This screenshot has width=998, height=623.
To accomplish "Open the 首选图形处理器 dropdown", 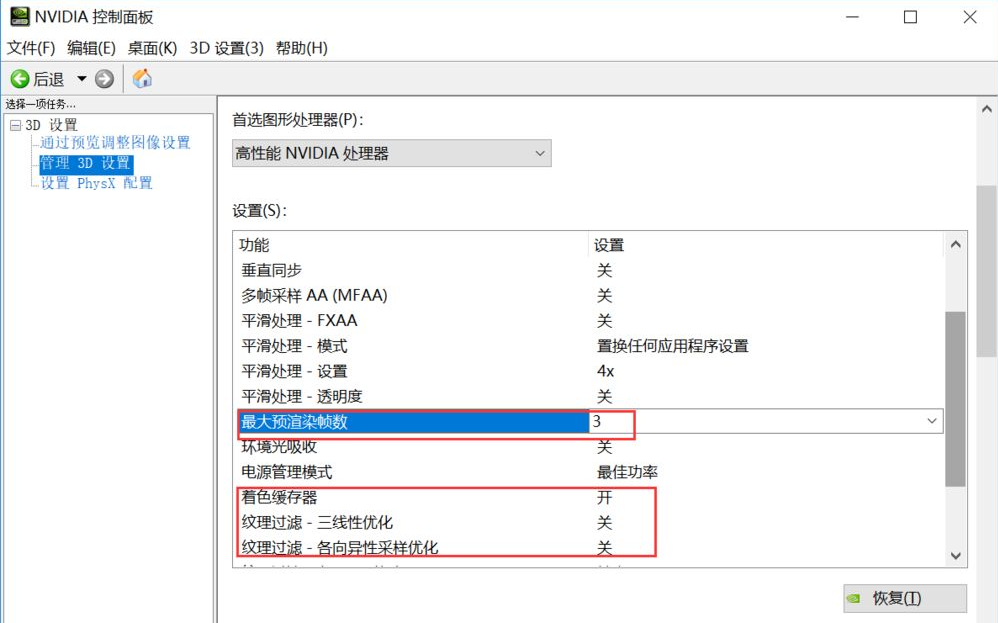I will (391, 153).
